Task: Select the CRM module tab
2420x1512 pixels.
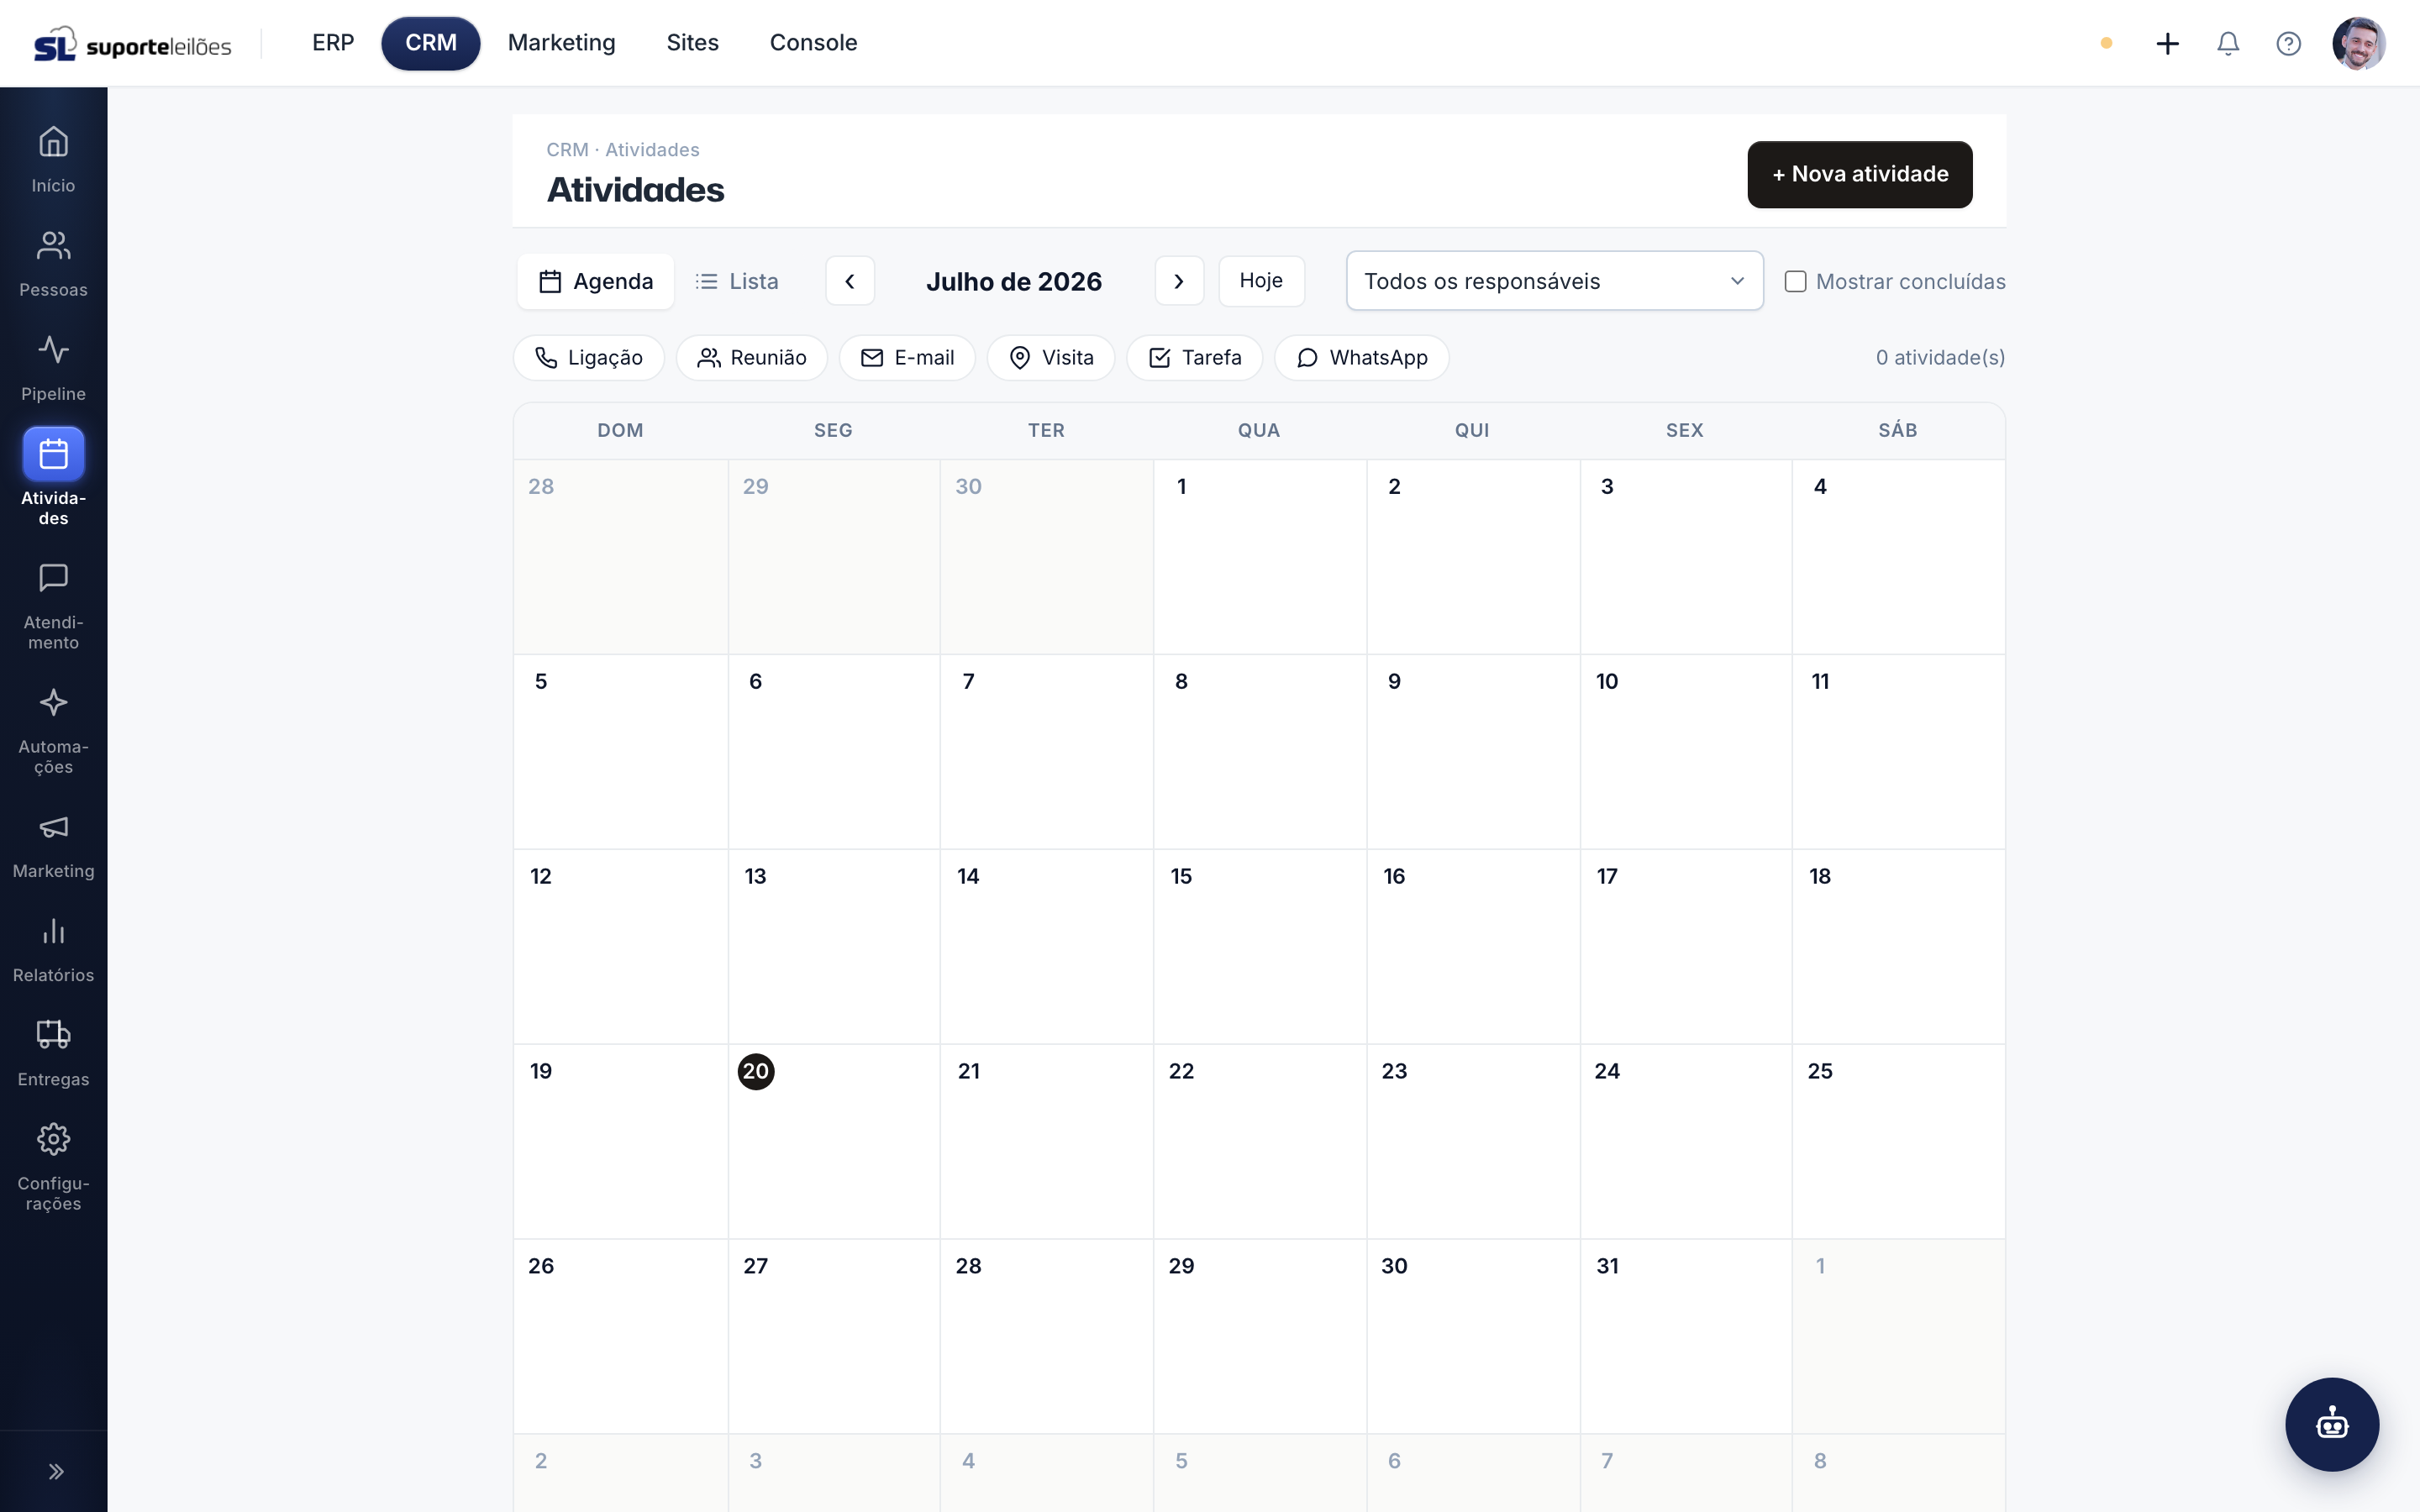Action: click(x=431, y=43)
